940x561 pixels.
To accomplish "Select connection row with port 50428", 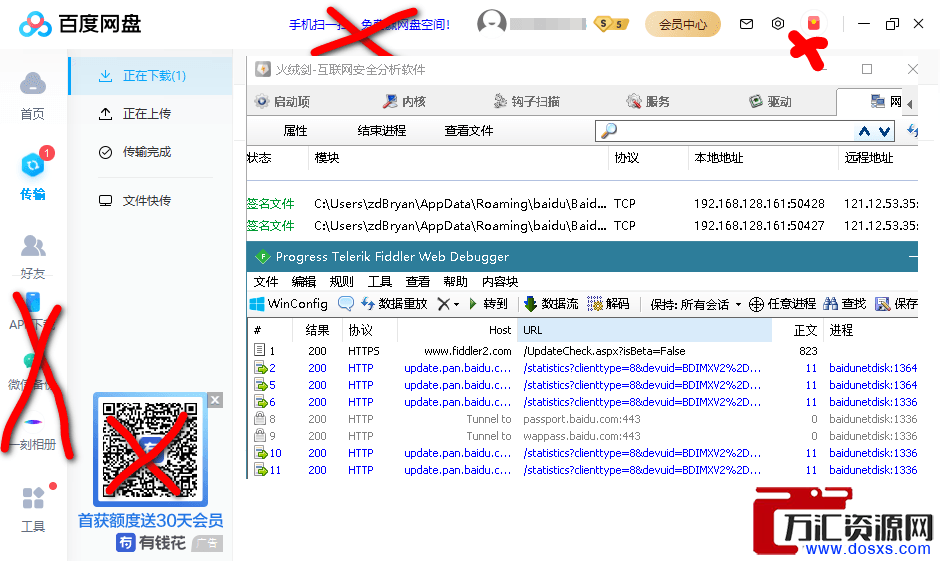I will point(582,204).
